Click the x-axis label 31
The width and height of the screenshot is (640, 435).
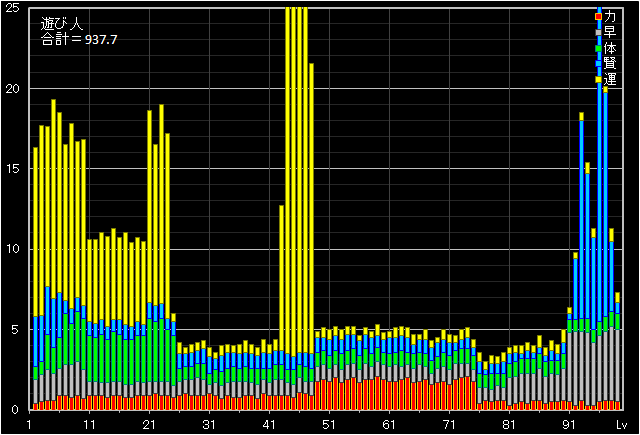coord(209,425)
